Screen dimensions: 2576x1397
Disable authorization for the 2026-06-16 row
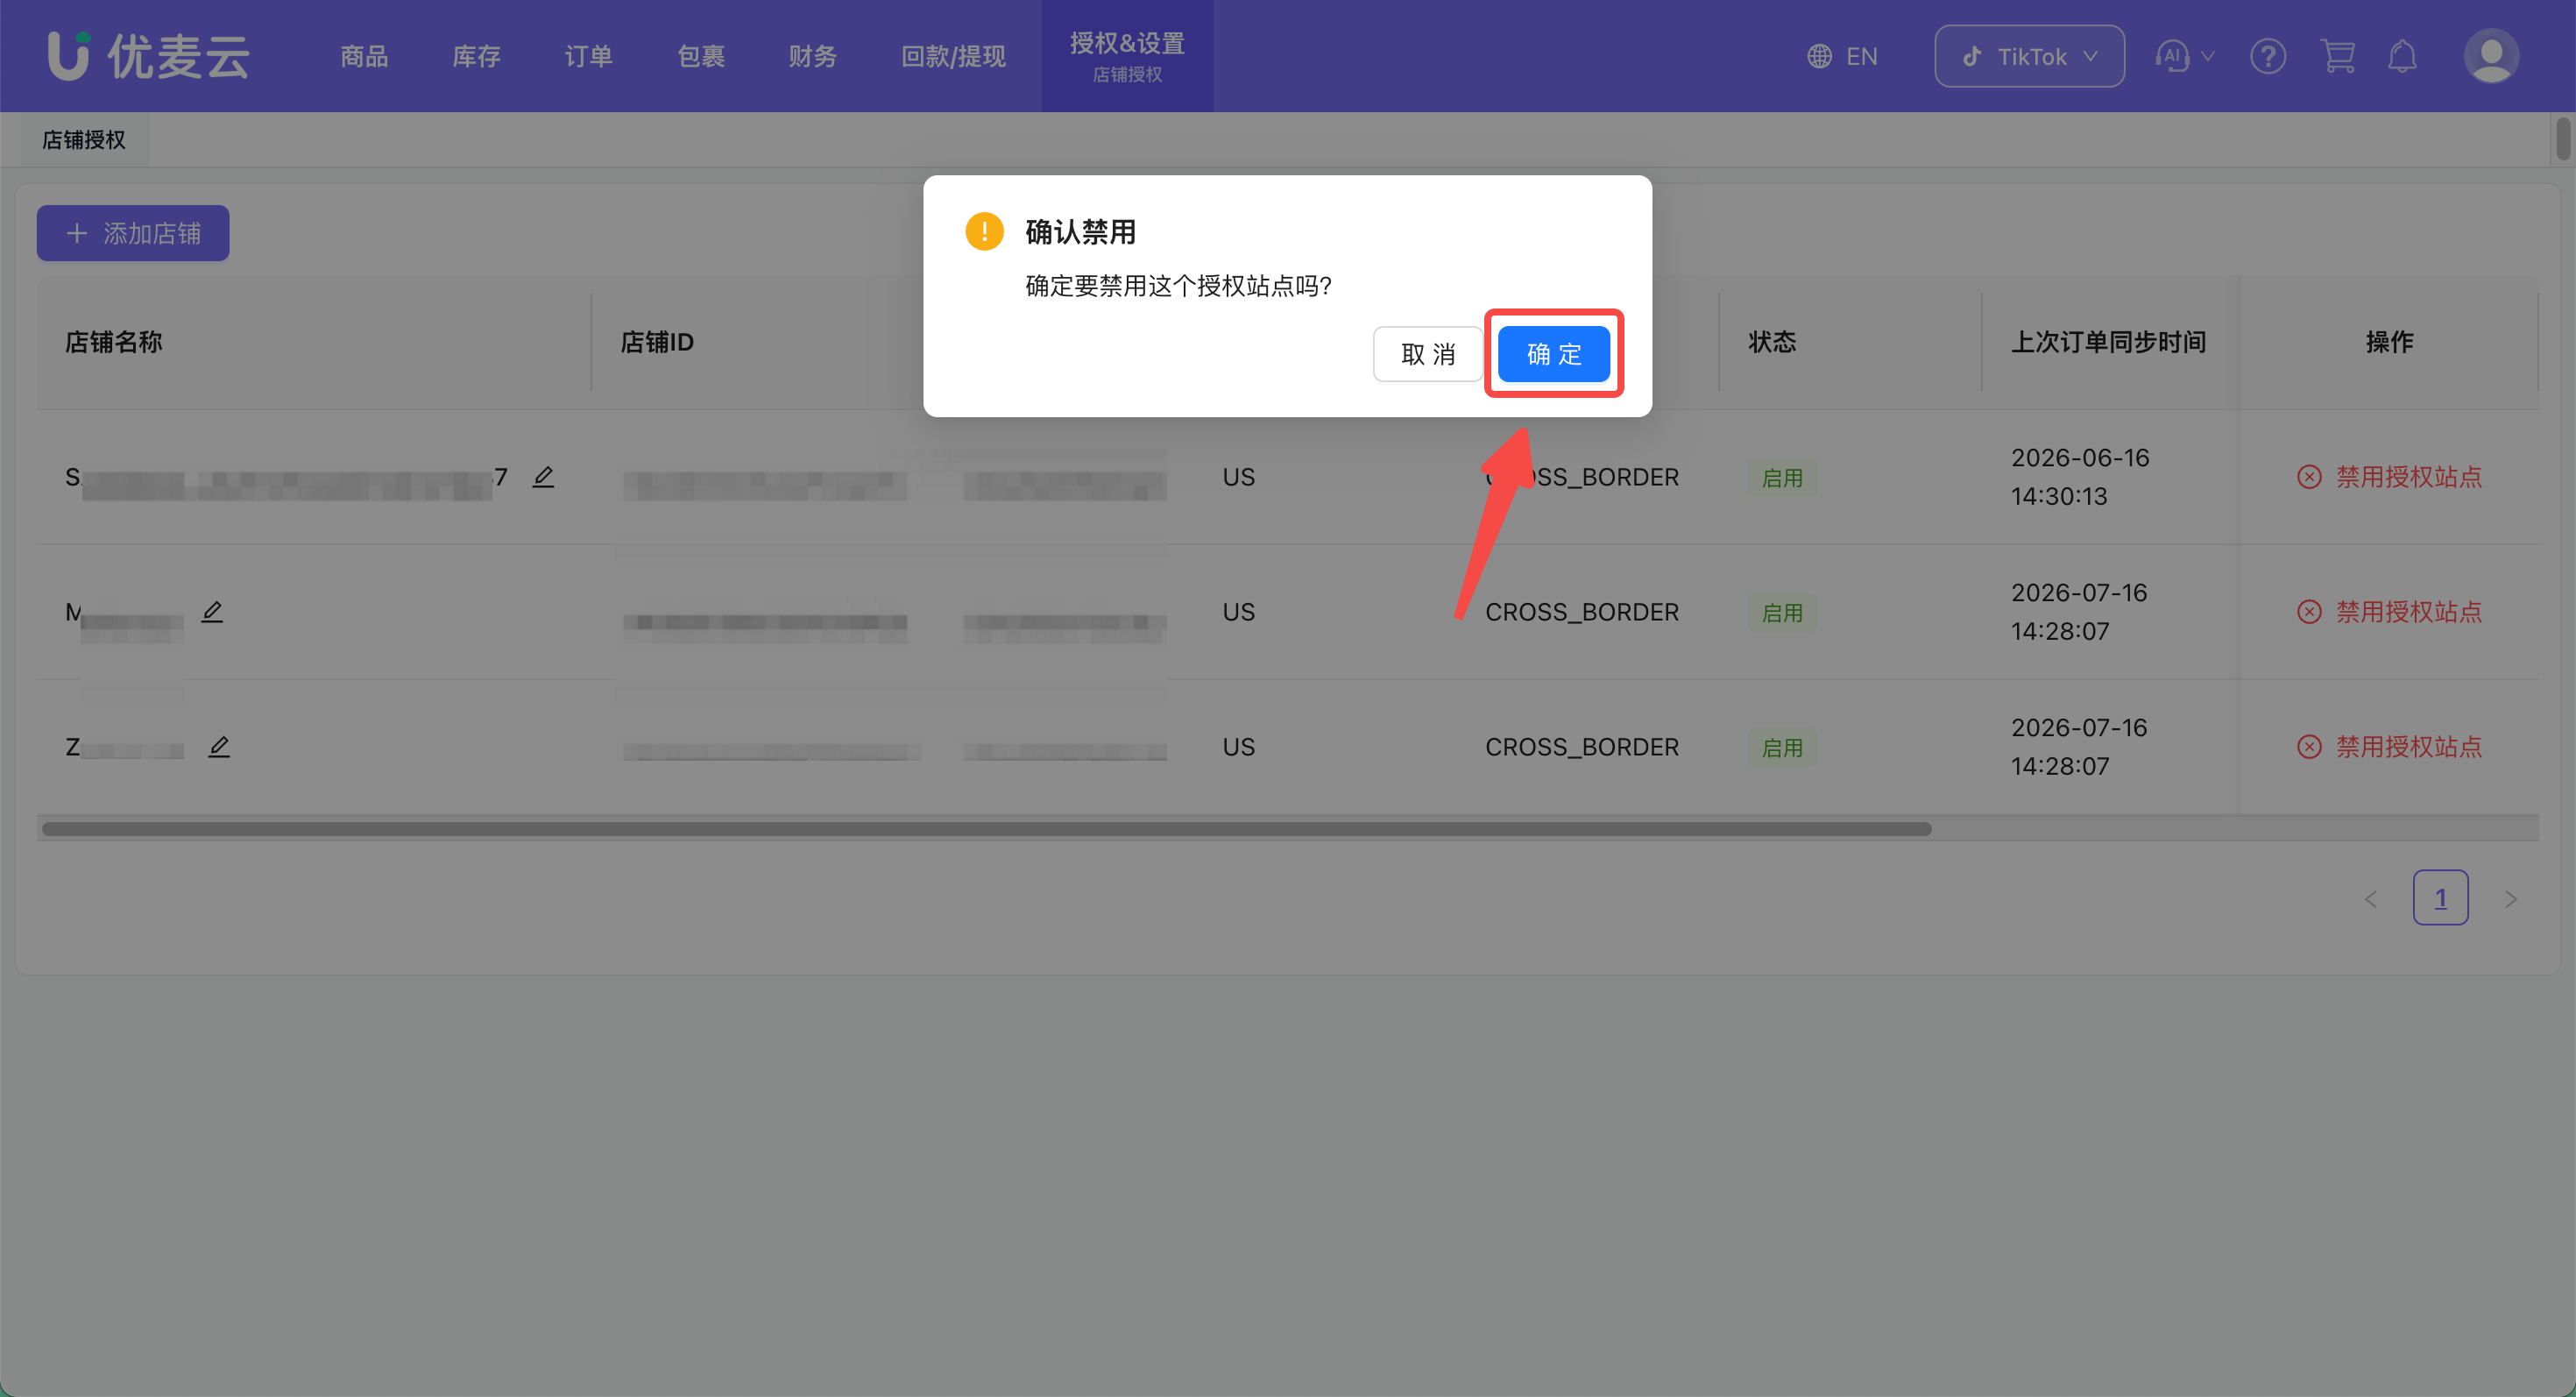(2389, 477)
